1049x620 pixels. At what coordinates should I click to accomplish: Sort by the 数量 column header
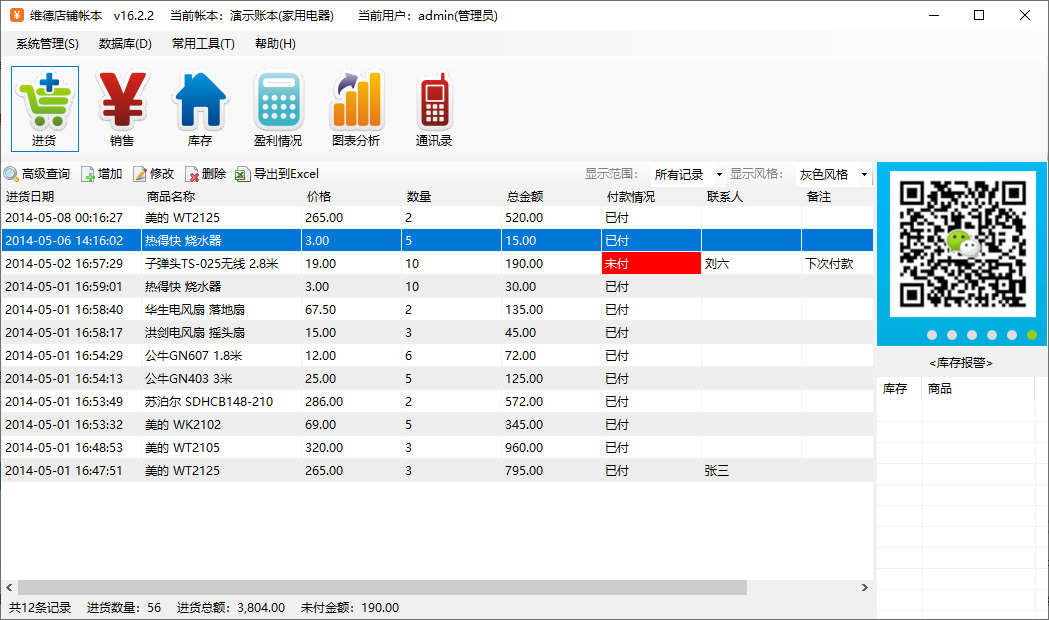pyautogui.click(x=451, y=197)
